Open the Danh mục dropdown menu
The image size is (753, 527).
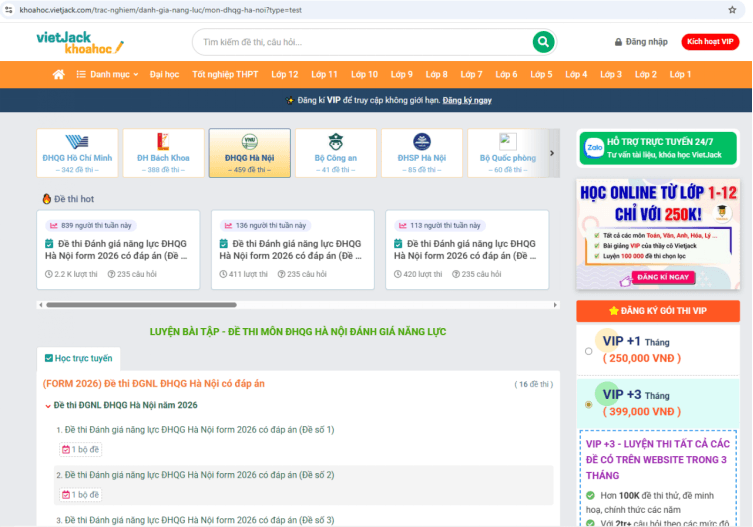[108, 74]
